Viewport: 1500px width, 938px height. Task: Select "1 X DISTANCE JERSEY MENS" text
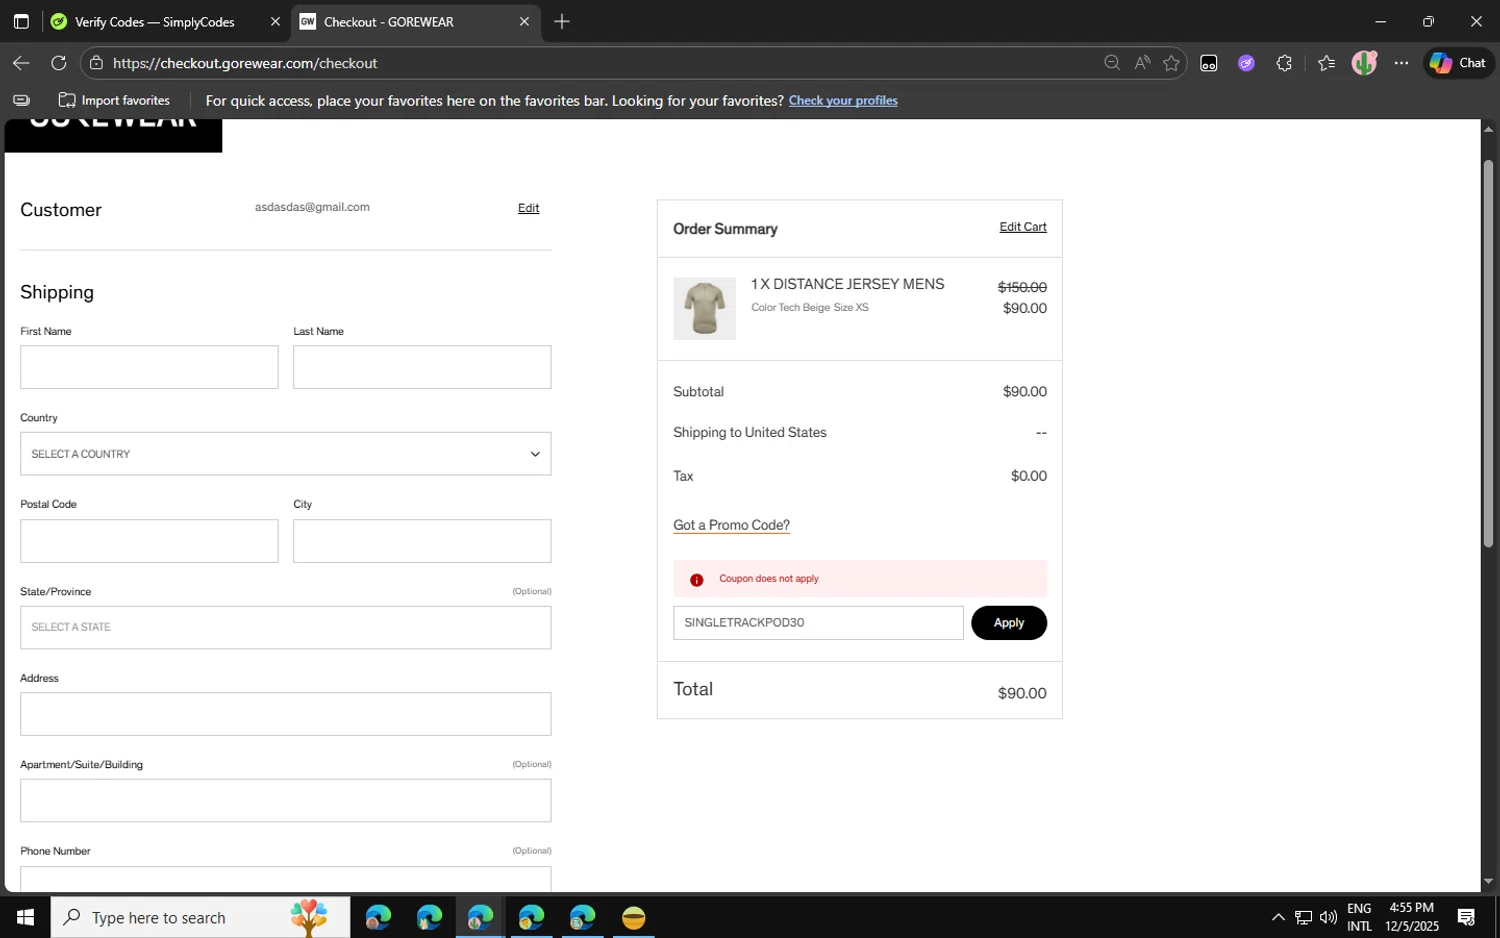(847, 284)
